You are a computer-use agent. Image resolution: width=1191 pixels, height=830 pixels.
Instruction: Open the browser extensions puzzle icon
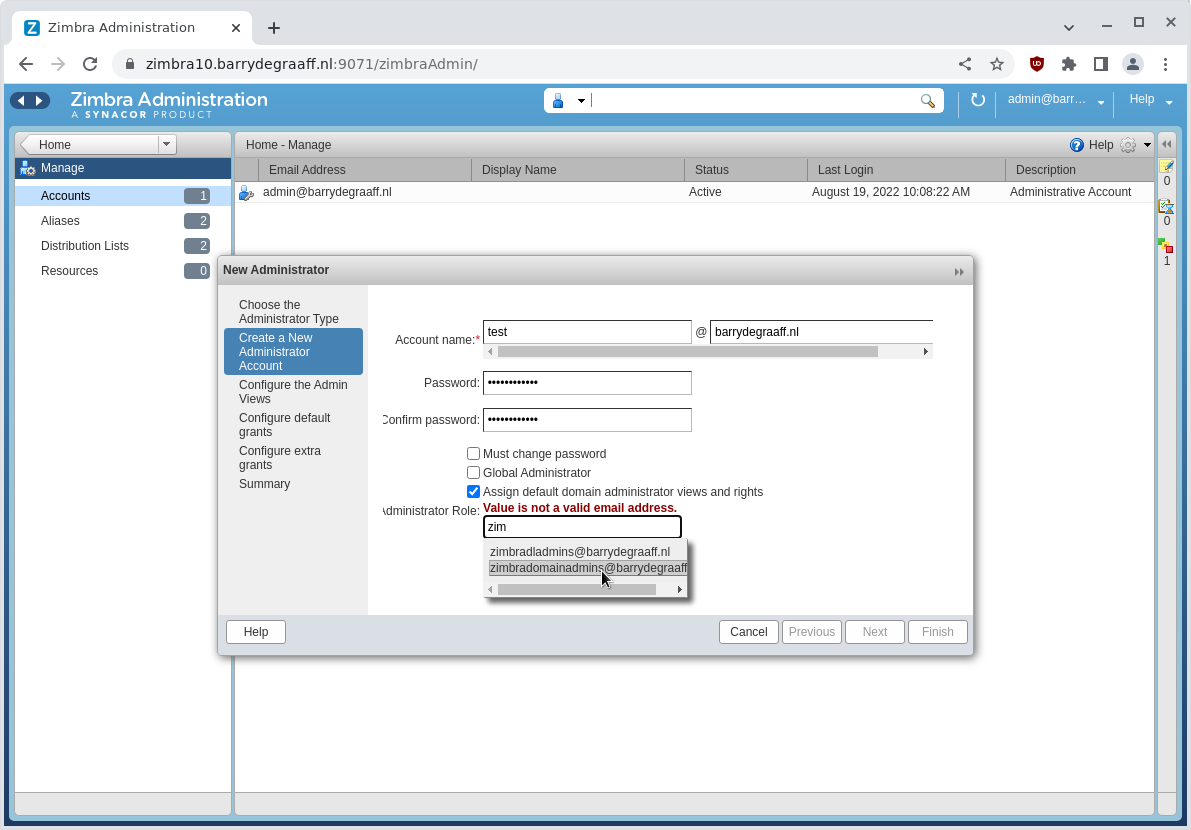pos(1069,64)
